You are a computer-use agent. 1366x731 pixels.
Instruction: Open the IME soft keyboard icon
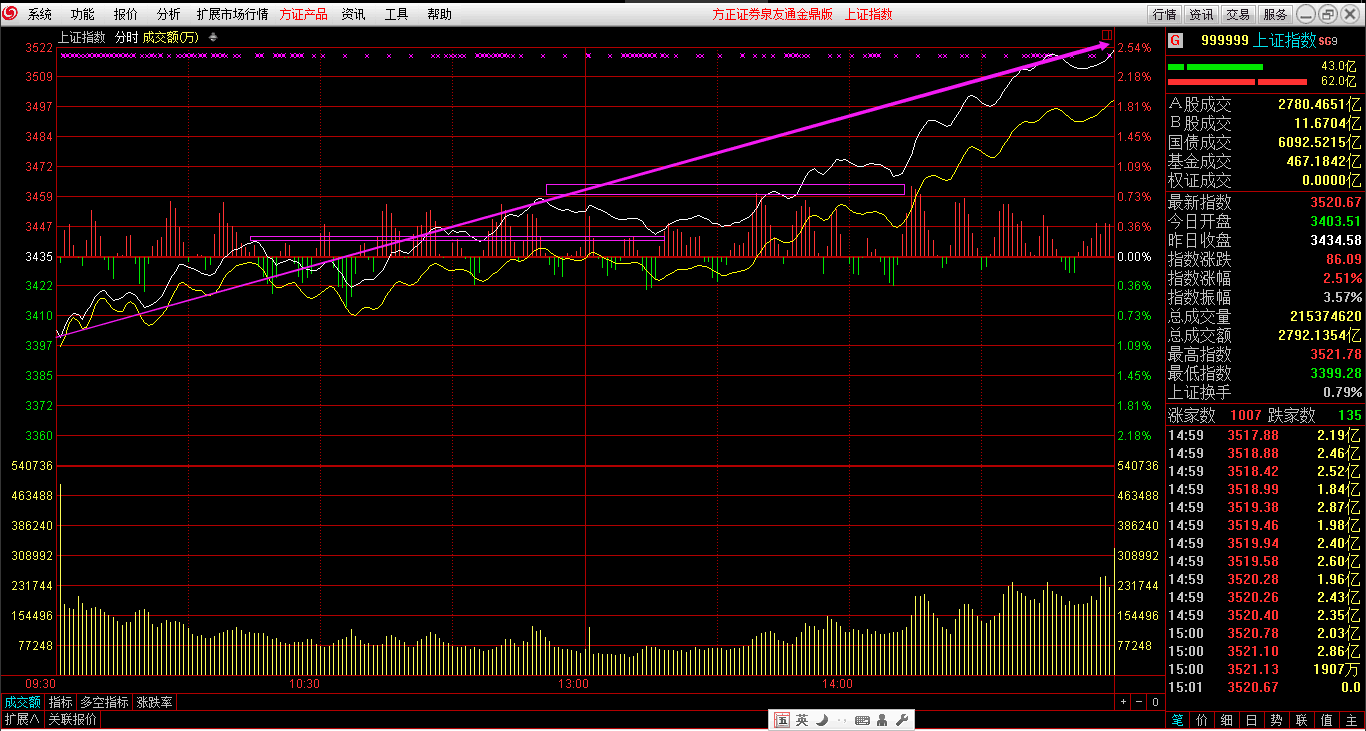(862, 720)
